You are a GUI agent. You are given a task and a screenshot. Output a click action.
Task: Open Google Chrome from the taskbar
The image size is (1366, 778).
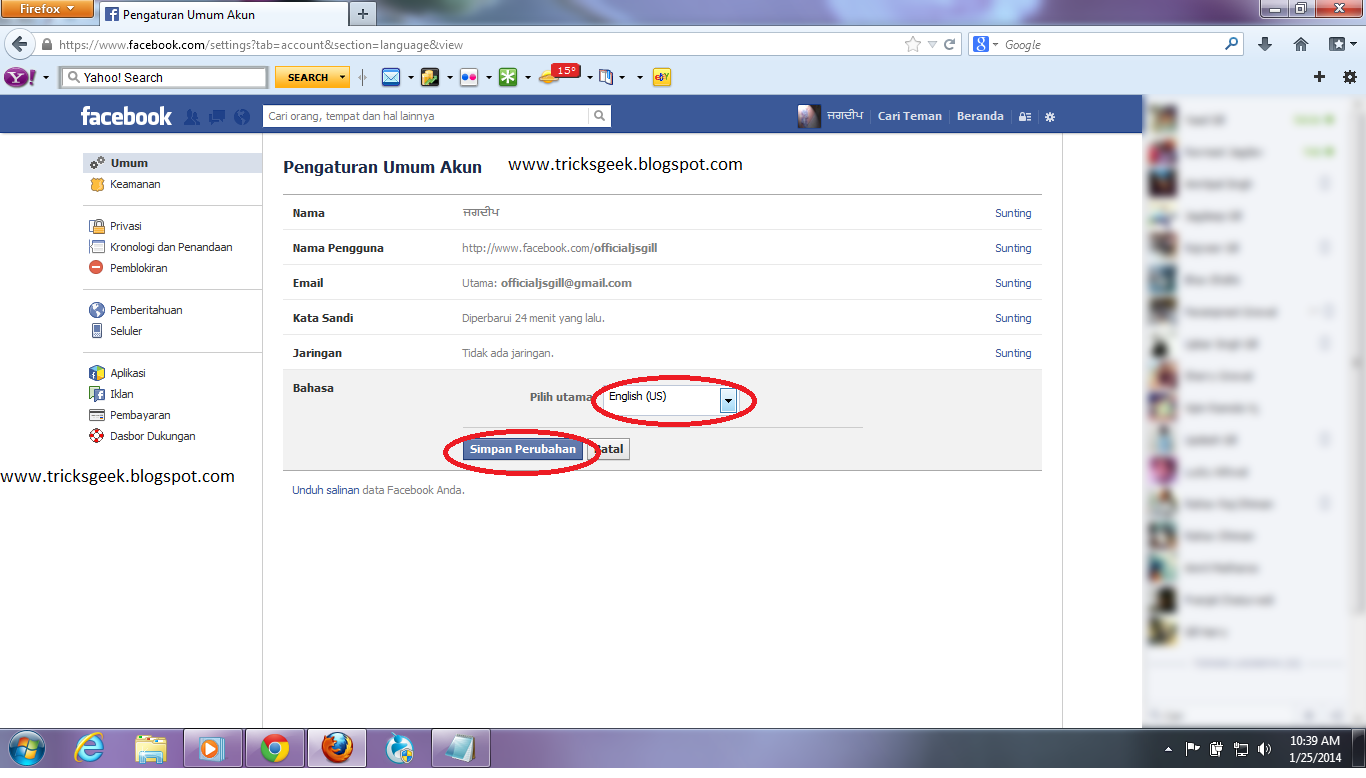point(274,748)
